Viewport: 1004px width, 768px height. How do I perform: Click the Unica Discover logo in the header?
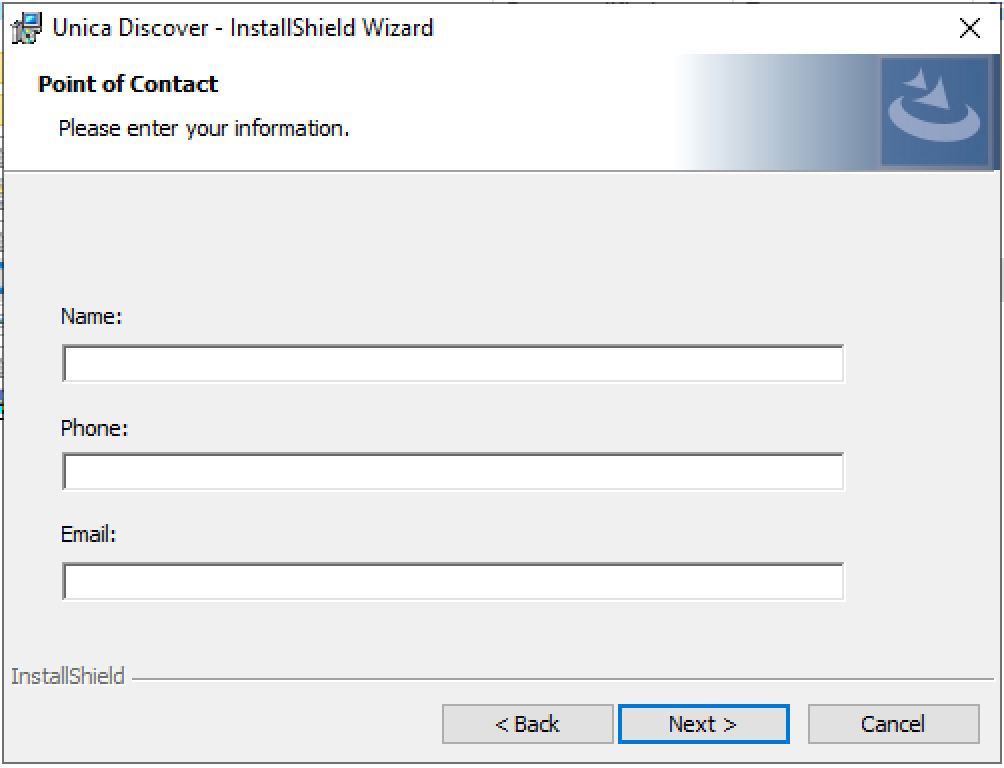tap(935, 111)
